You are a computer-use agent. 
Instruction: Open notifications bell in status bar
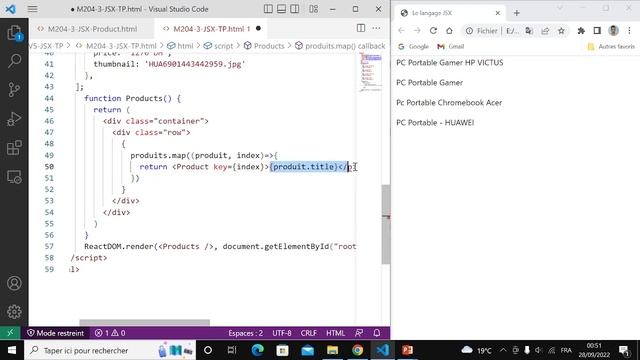[x=377, y=333]
